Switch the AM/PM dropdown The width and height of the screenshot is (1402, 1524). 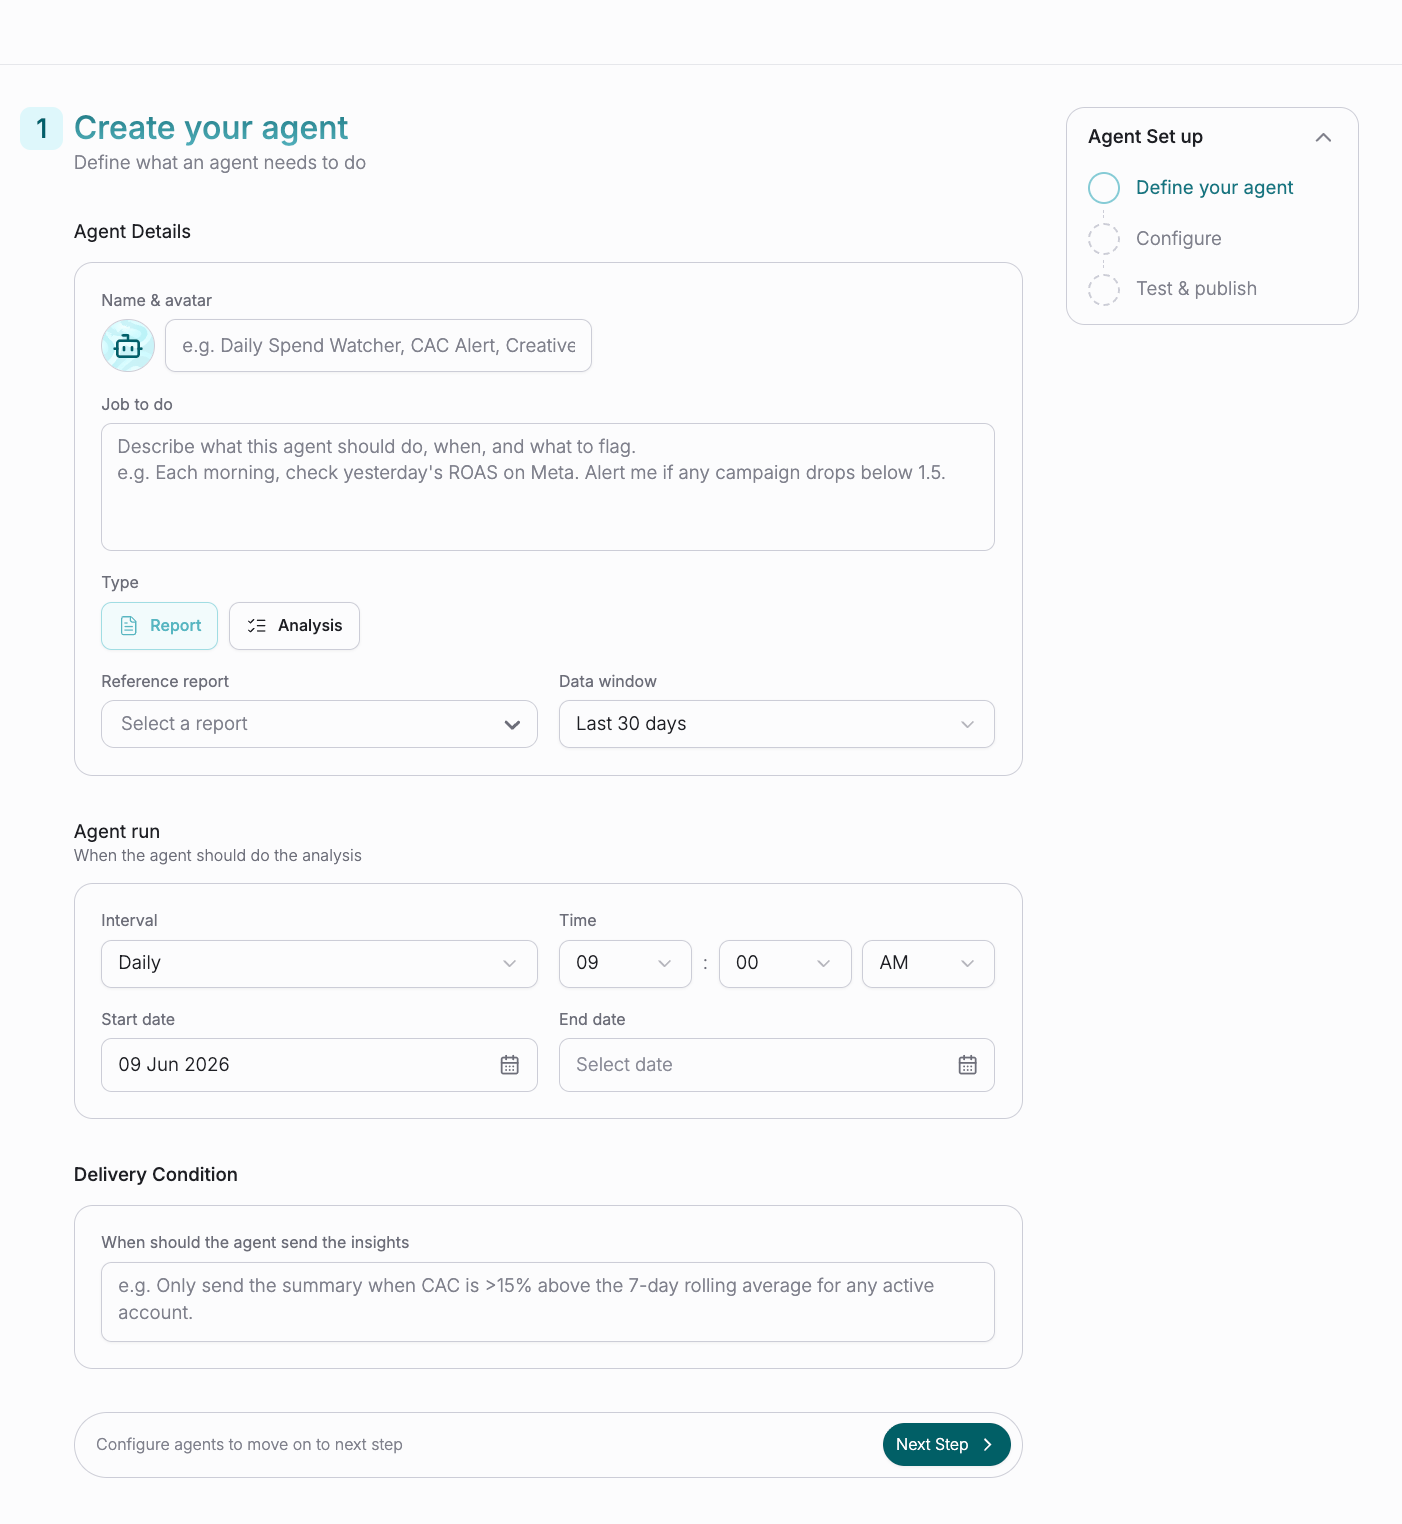pos(928,964)
